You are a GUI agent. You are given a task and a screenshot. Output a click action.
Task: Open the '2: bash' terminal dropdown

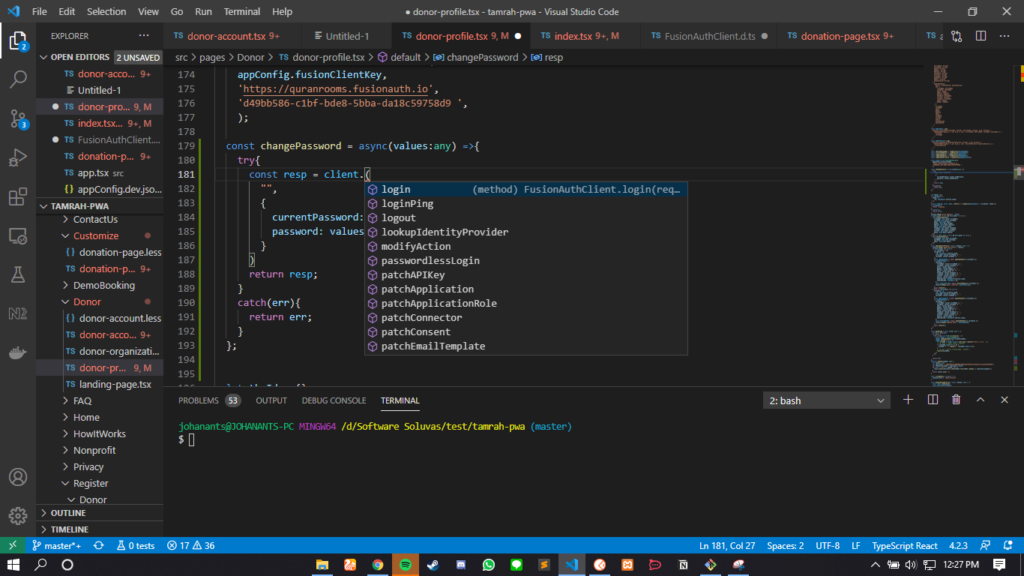826,400
